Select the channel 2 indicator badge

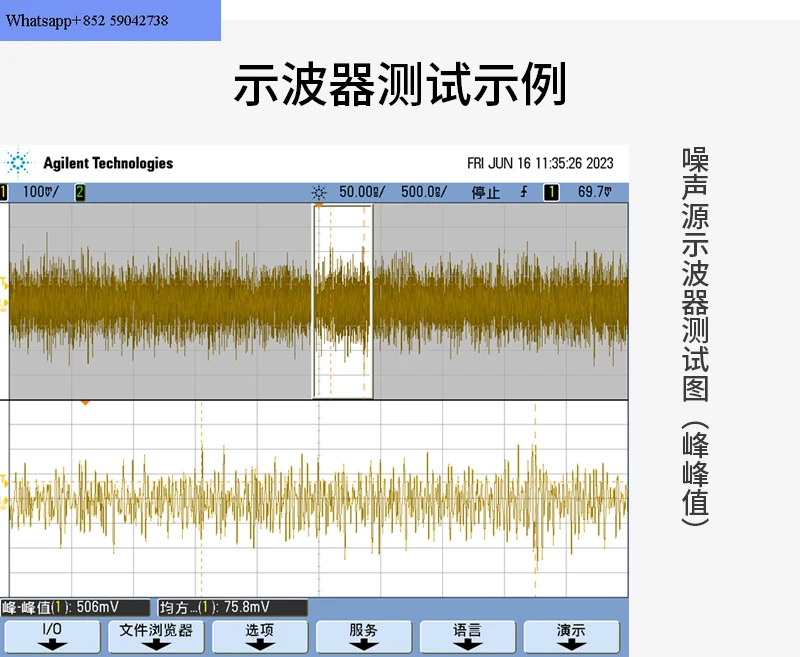click(80, 193)
